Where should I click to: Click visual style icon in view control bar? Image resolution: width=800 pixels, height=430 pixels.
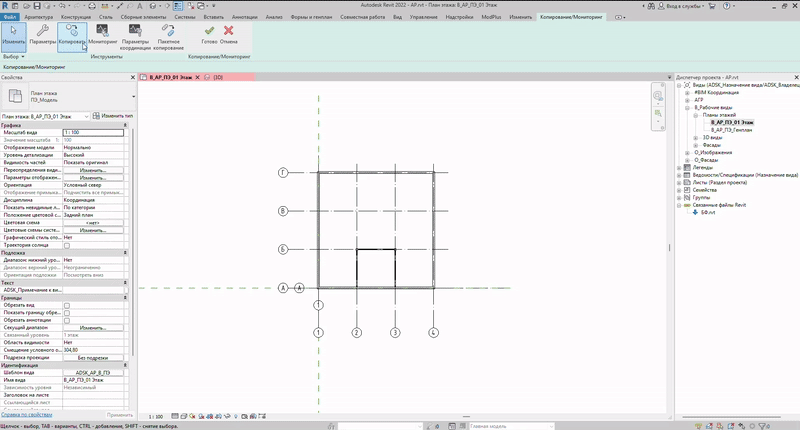pos(184,416)
